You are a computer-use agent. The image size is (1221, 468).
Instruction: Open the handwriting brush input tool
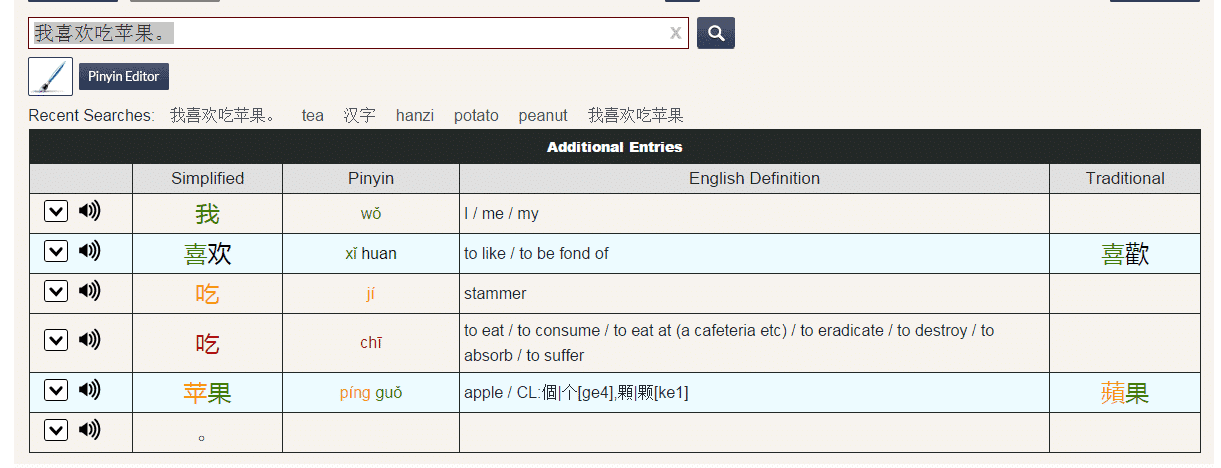[x=50, y=77]
